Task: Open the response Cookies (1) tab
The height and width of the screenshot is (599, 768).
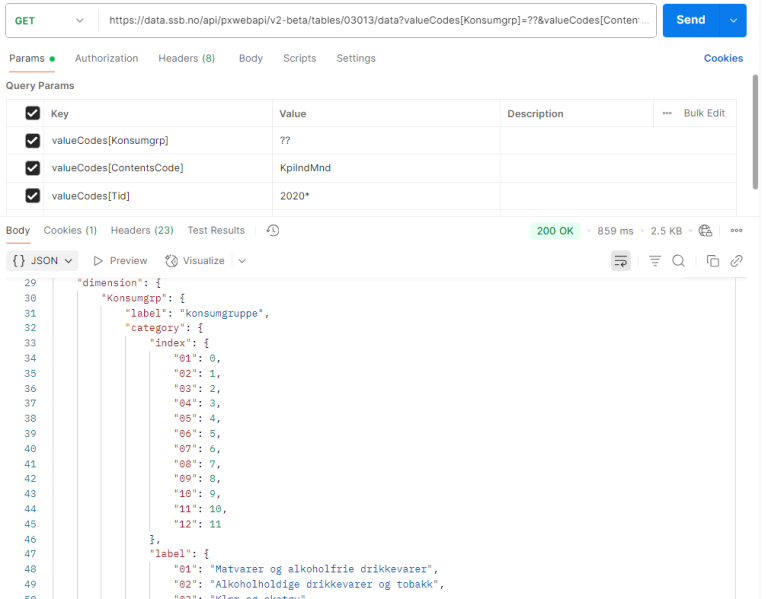Action: click(x=70, y=230)
